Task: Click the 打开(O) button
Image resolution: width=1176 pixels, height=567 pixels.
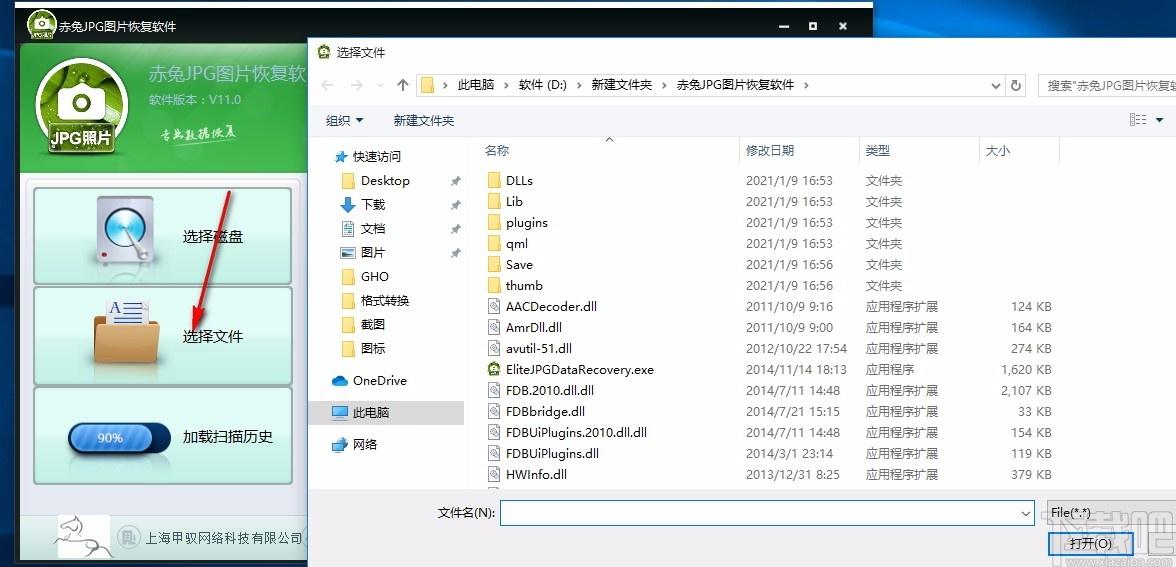Action: tap(1090, 544)
